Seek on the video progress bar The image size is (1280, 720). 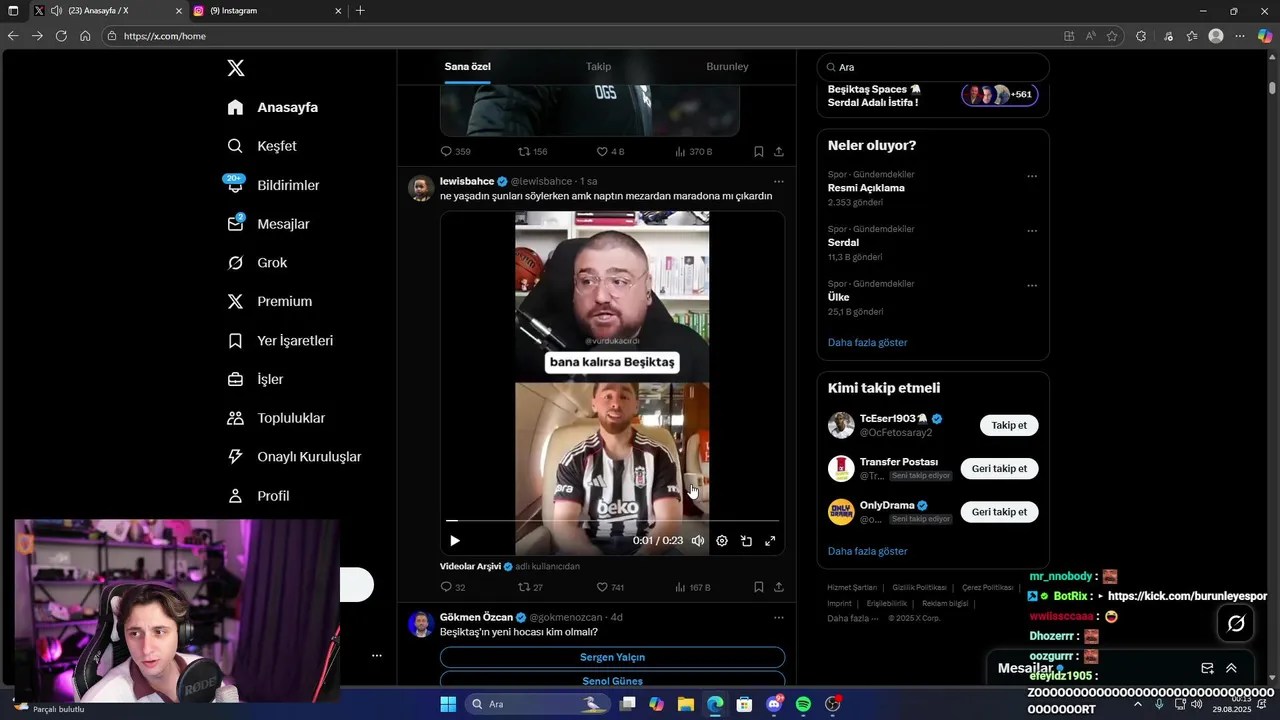pyautogui.click(x=612, y=521)
